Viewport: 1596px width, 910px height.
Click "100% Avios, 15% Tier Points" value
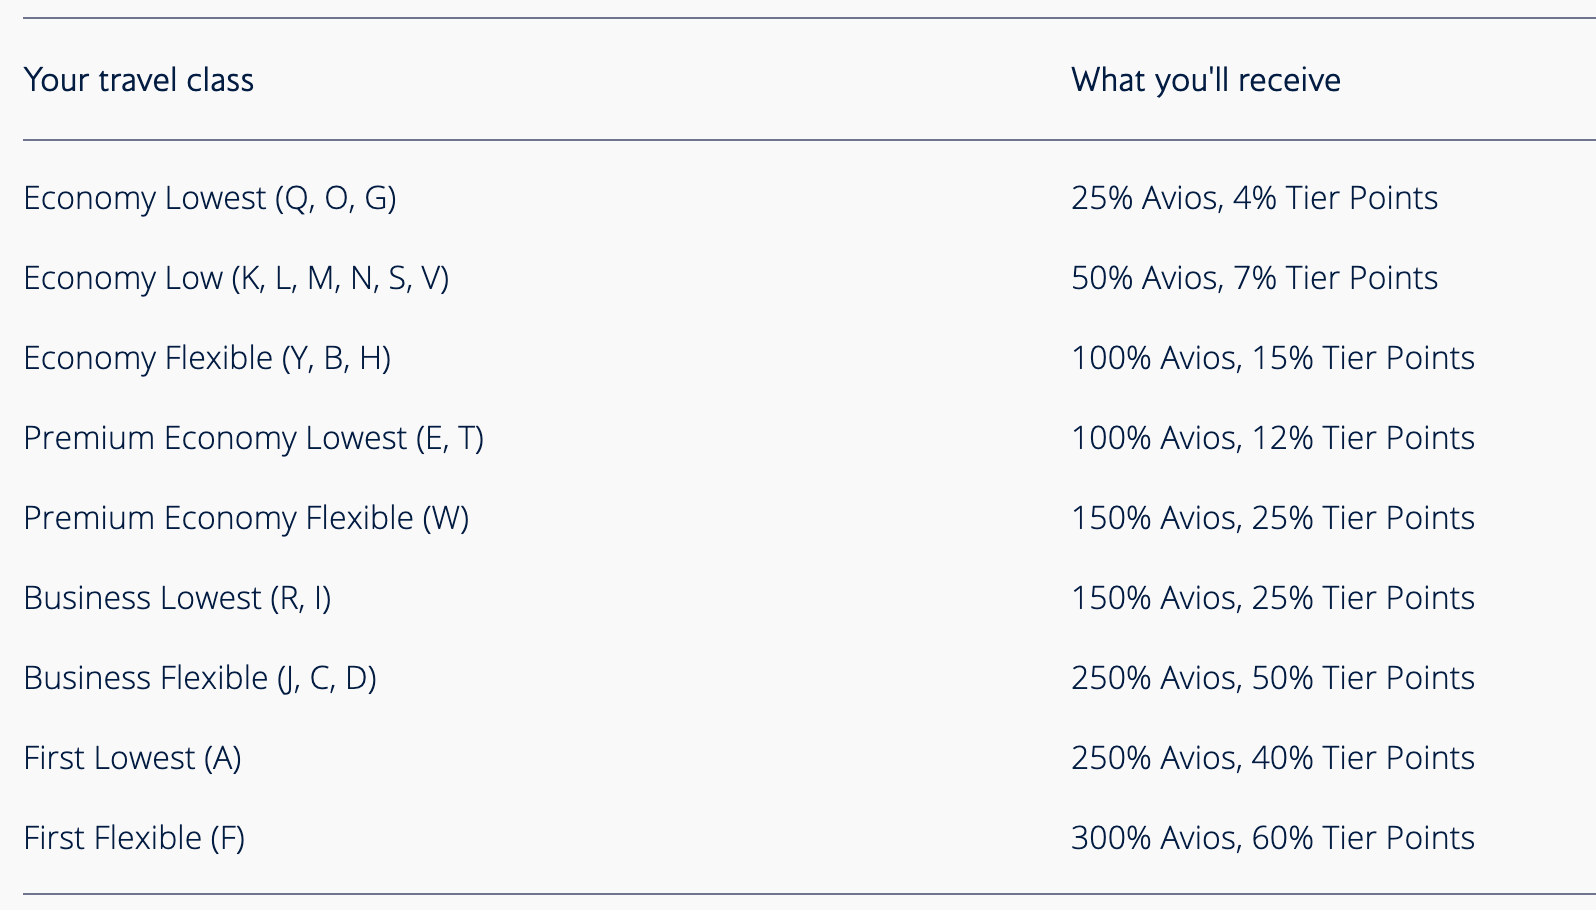click(1272, 358)
